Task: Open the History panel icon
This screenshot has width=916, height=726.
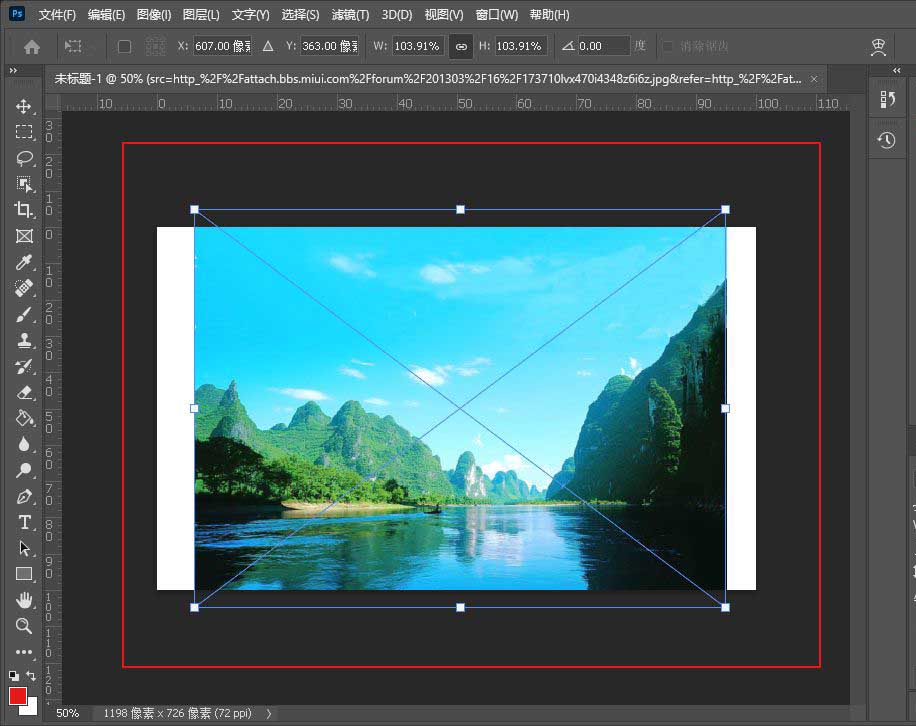Action: (887, 140)
